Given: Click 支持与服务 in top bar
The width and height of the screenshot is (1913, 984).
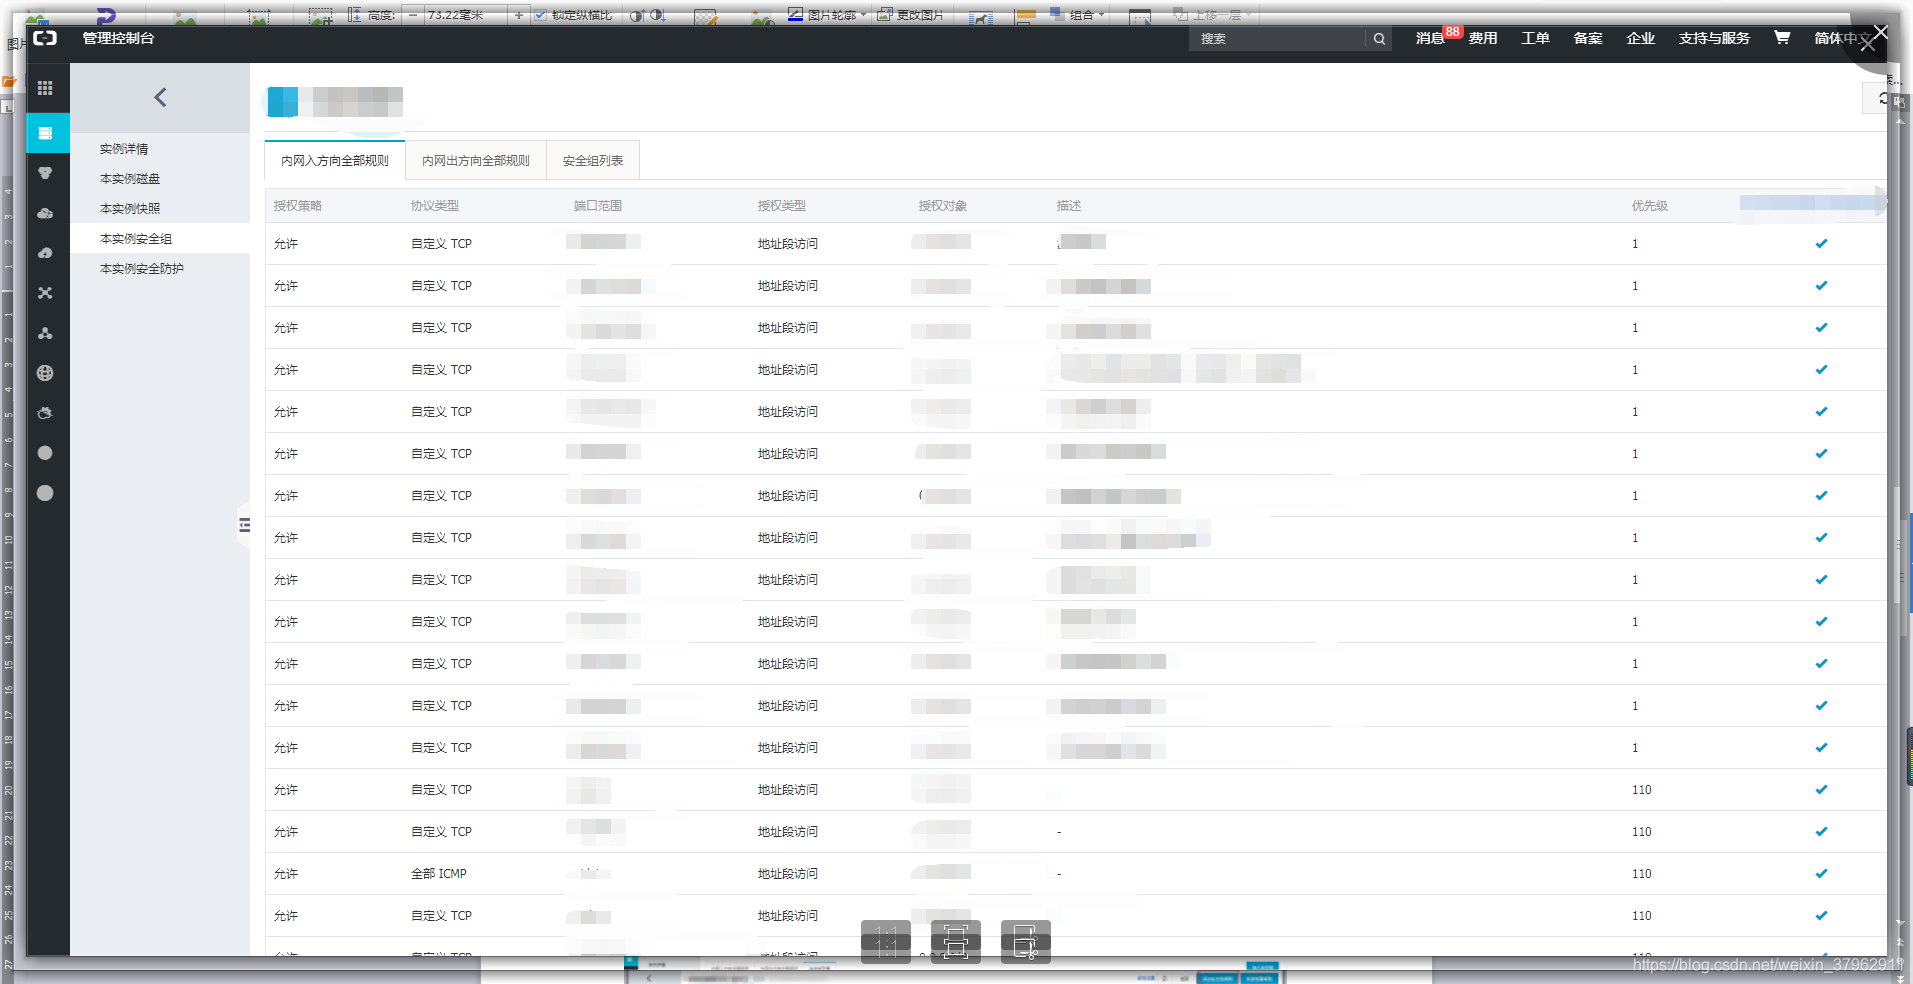Looking at the screenshot, I should [1714, 38].
